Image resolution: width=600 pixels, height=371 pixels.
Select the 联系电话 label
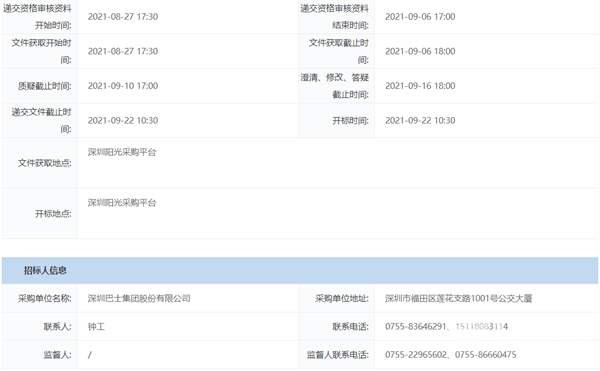pyautogui.click(x=350, y=327)
